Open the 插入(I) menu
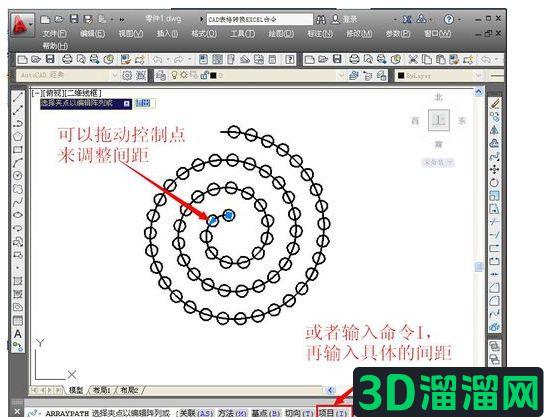544x417 pixels. point(168,34)
